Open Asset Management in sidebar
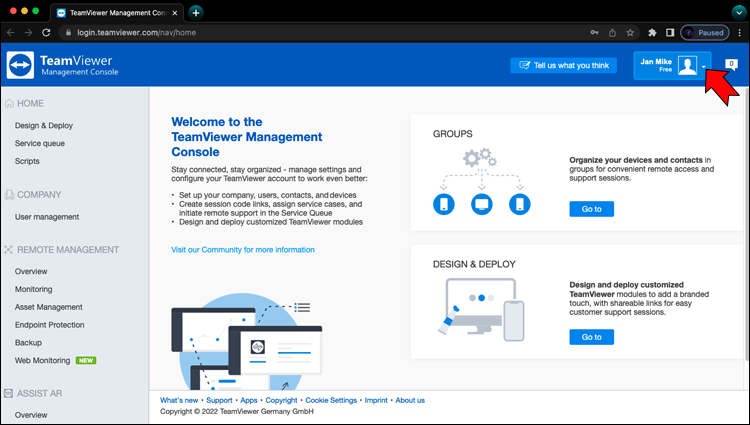The height and width of the screenshot is (425, 750). [x=49, y=307]
